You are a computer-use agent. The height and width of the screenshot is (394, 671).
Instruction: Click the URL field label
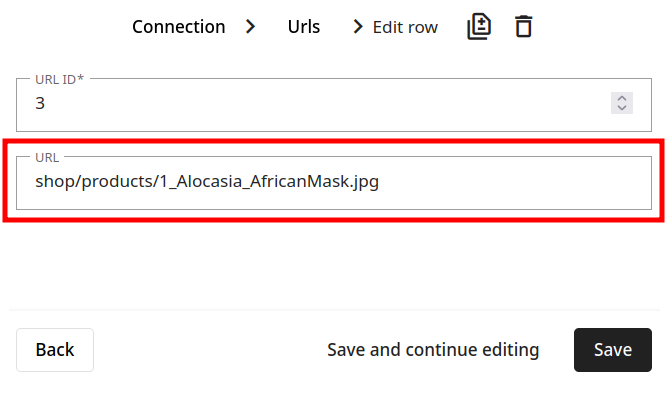tap(47, 158)
